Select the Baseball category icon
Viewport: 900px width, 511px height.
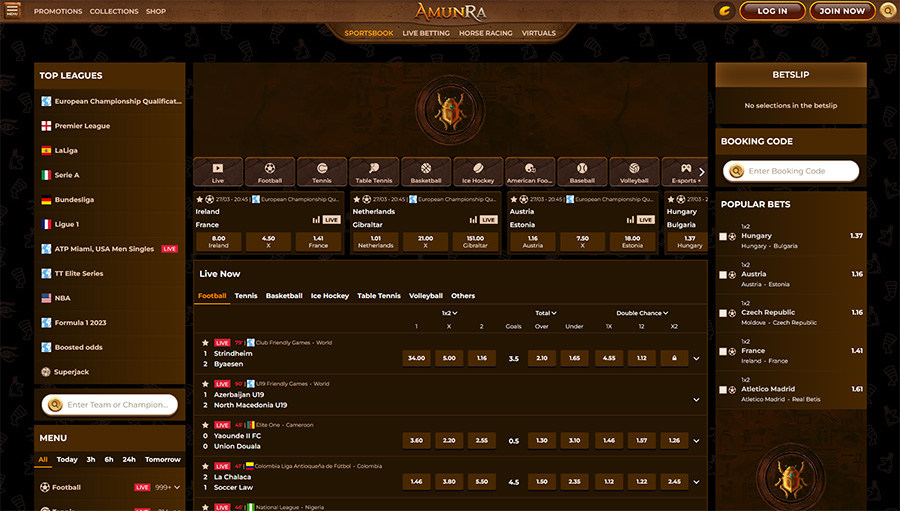582,171
